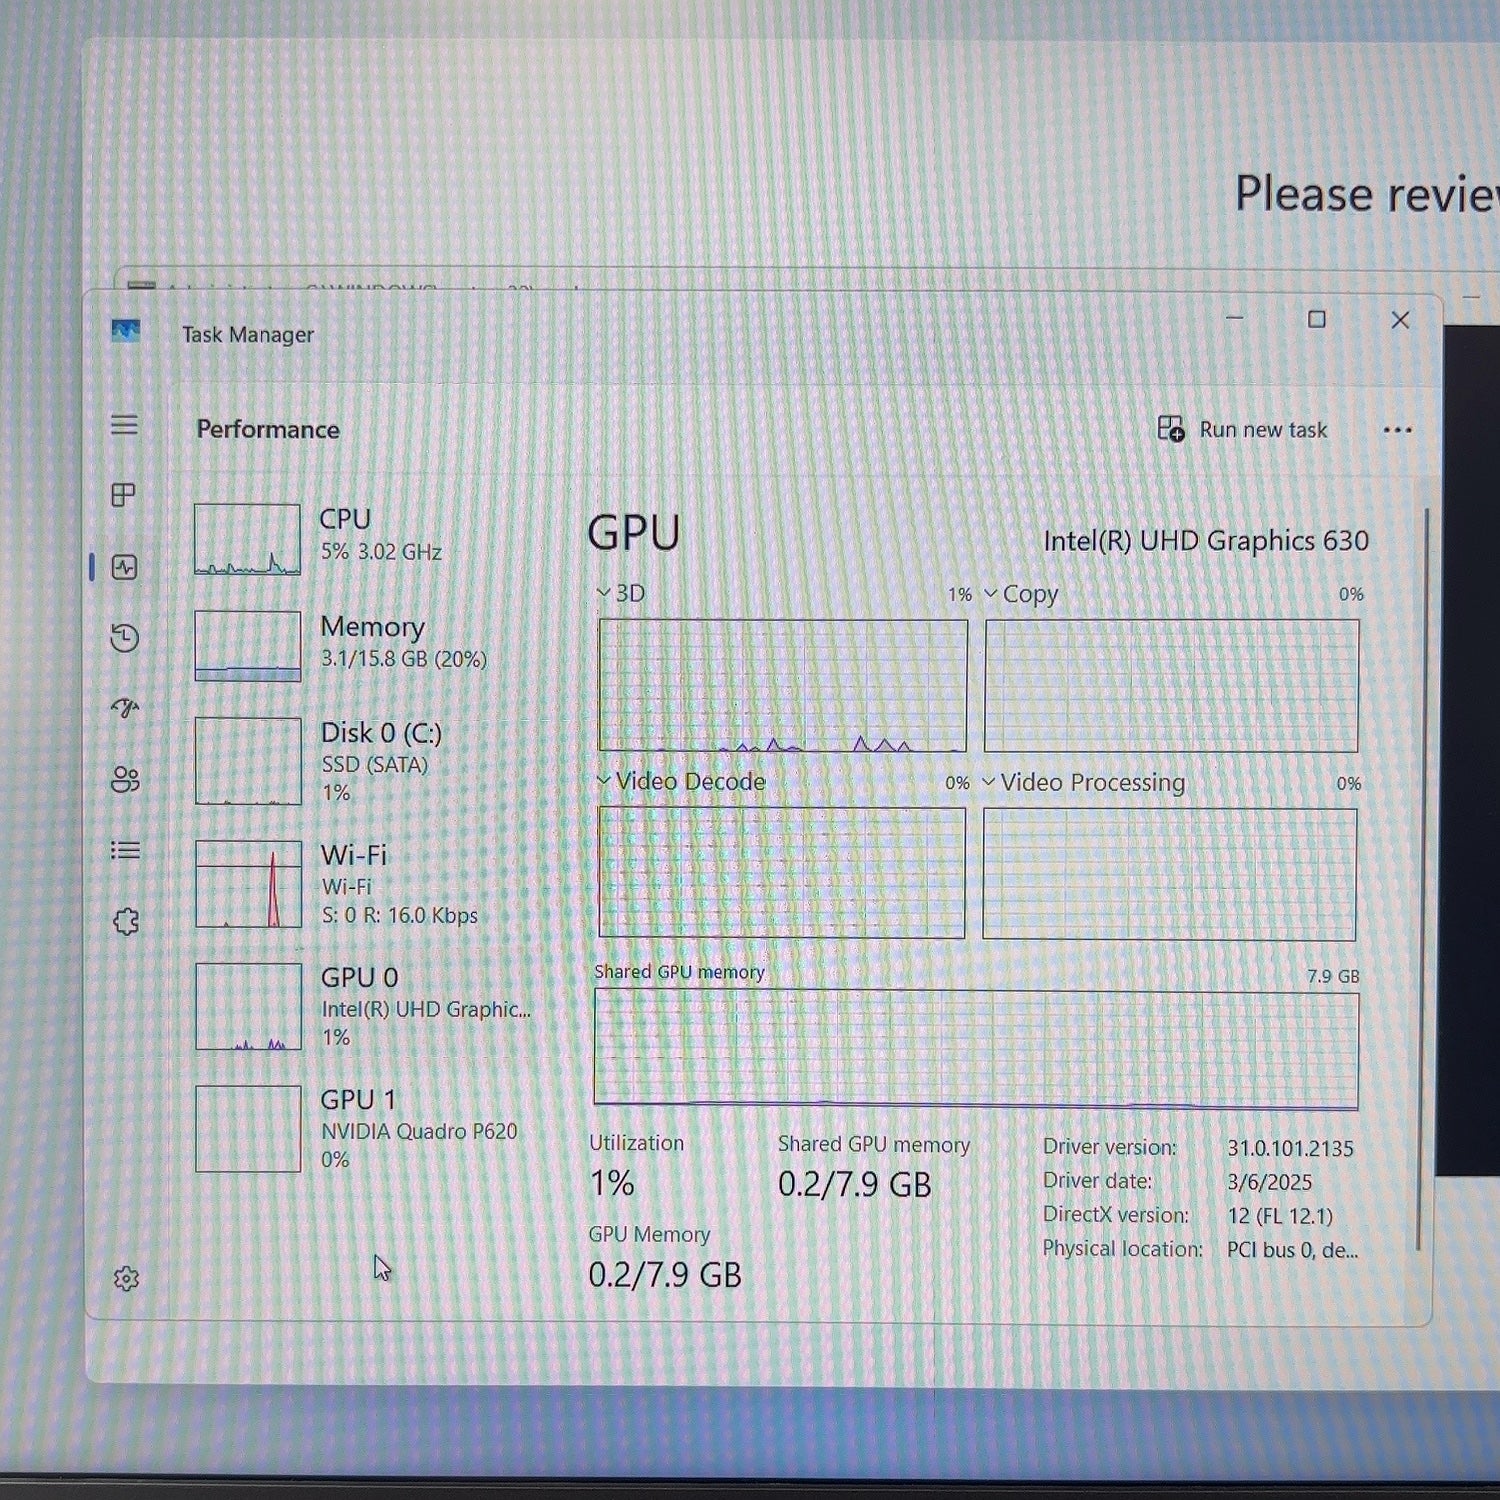Select the Performance page icon in sidebar
This screenshot has height=1500, width=1500.
(x=124, y=567)
